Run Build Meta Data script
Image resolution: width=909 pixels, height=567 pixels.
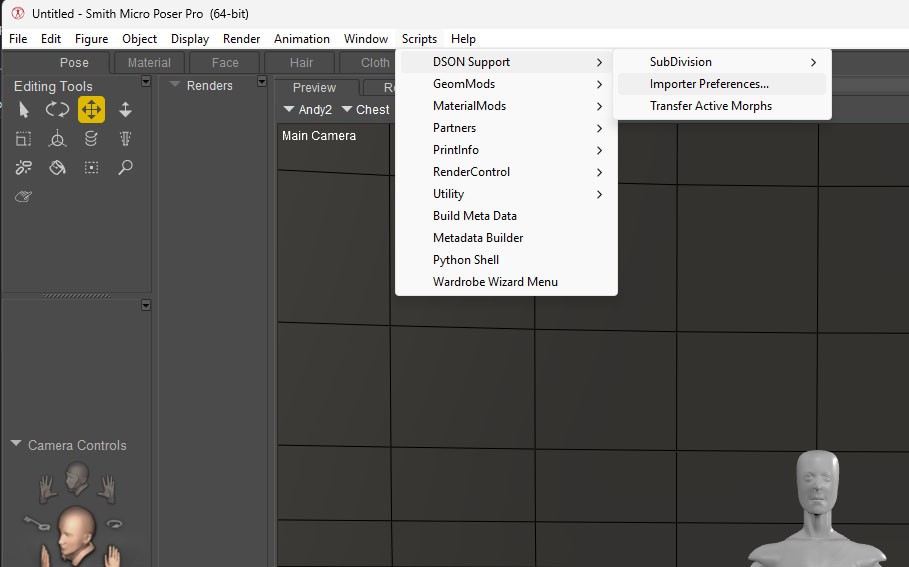pos(506,216)
